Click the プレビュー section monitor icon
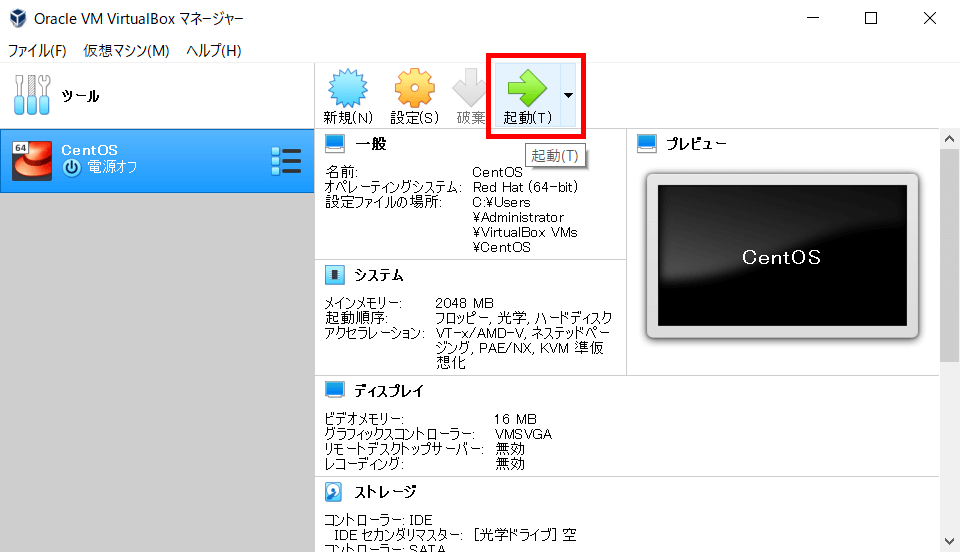 (647, 143)
